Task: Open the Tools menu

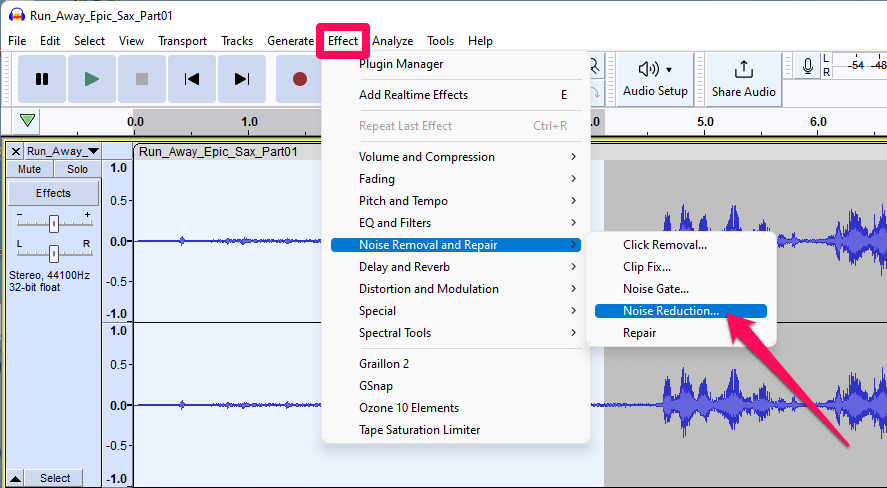Action: 441,41
